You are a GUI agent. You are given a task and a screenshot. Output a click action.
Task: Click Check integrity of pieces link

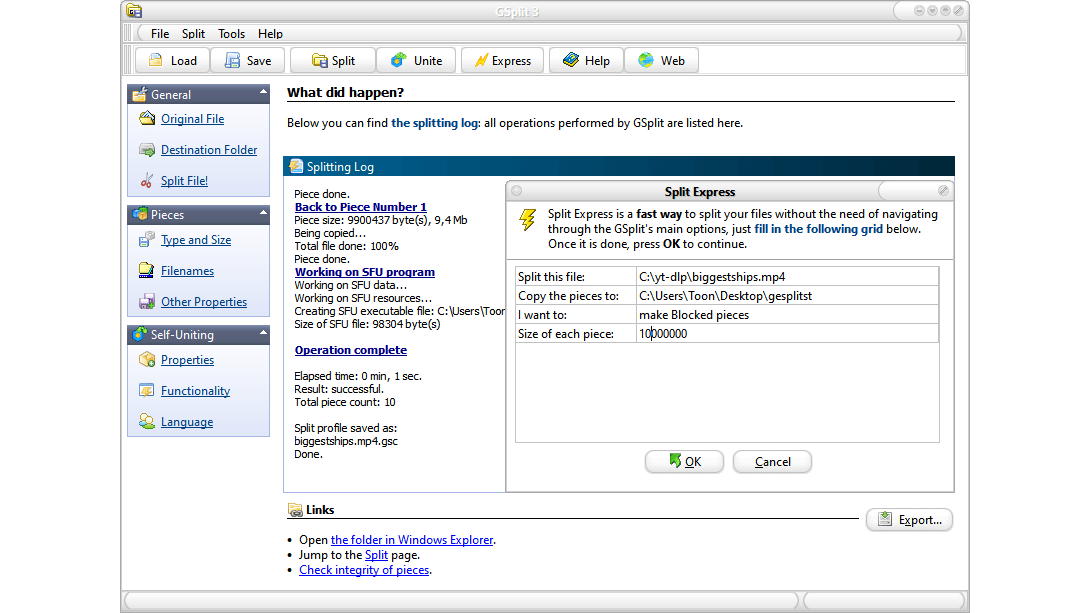tap(364, 570)
